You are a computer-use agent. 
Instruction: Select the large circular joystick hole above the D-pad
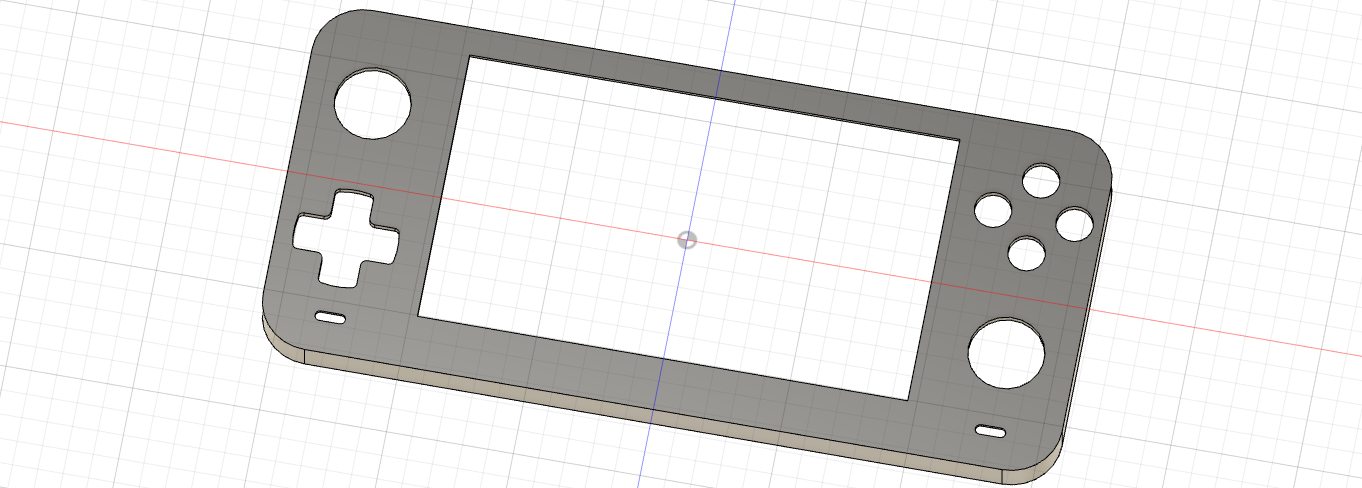pyautogui.click(x=373, y=104)
